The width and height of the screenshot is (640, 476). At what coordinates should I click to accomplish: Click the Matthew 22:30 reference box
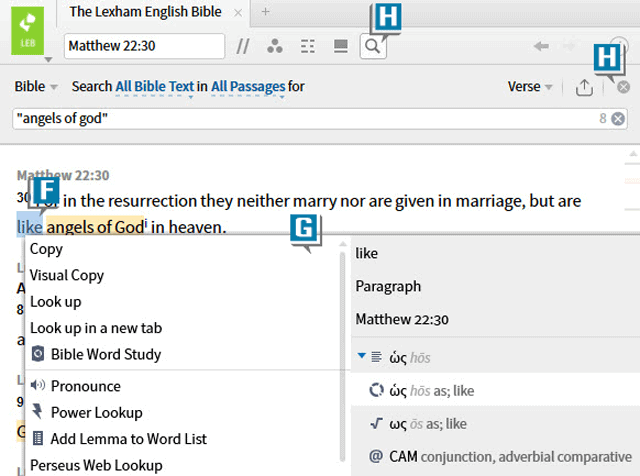coord(144,46)
